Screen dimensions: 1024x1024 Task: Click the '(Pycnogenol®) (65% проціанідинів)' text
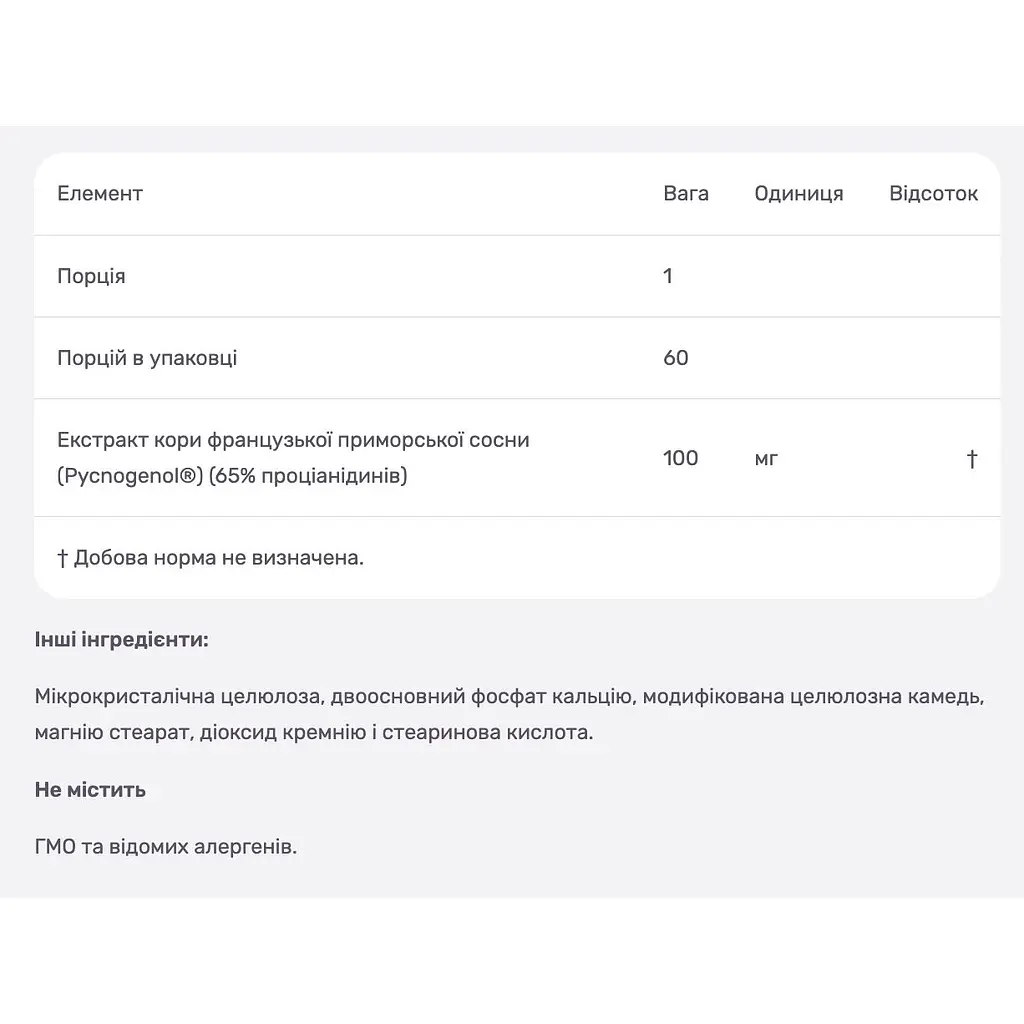[x=232, y=475]
